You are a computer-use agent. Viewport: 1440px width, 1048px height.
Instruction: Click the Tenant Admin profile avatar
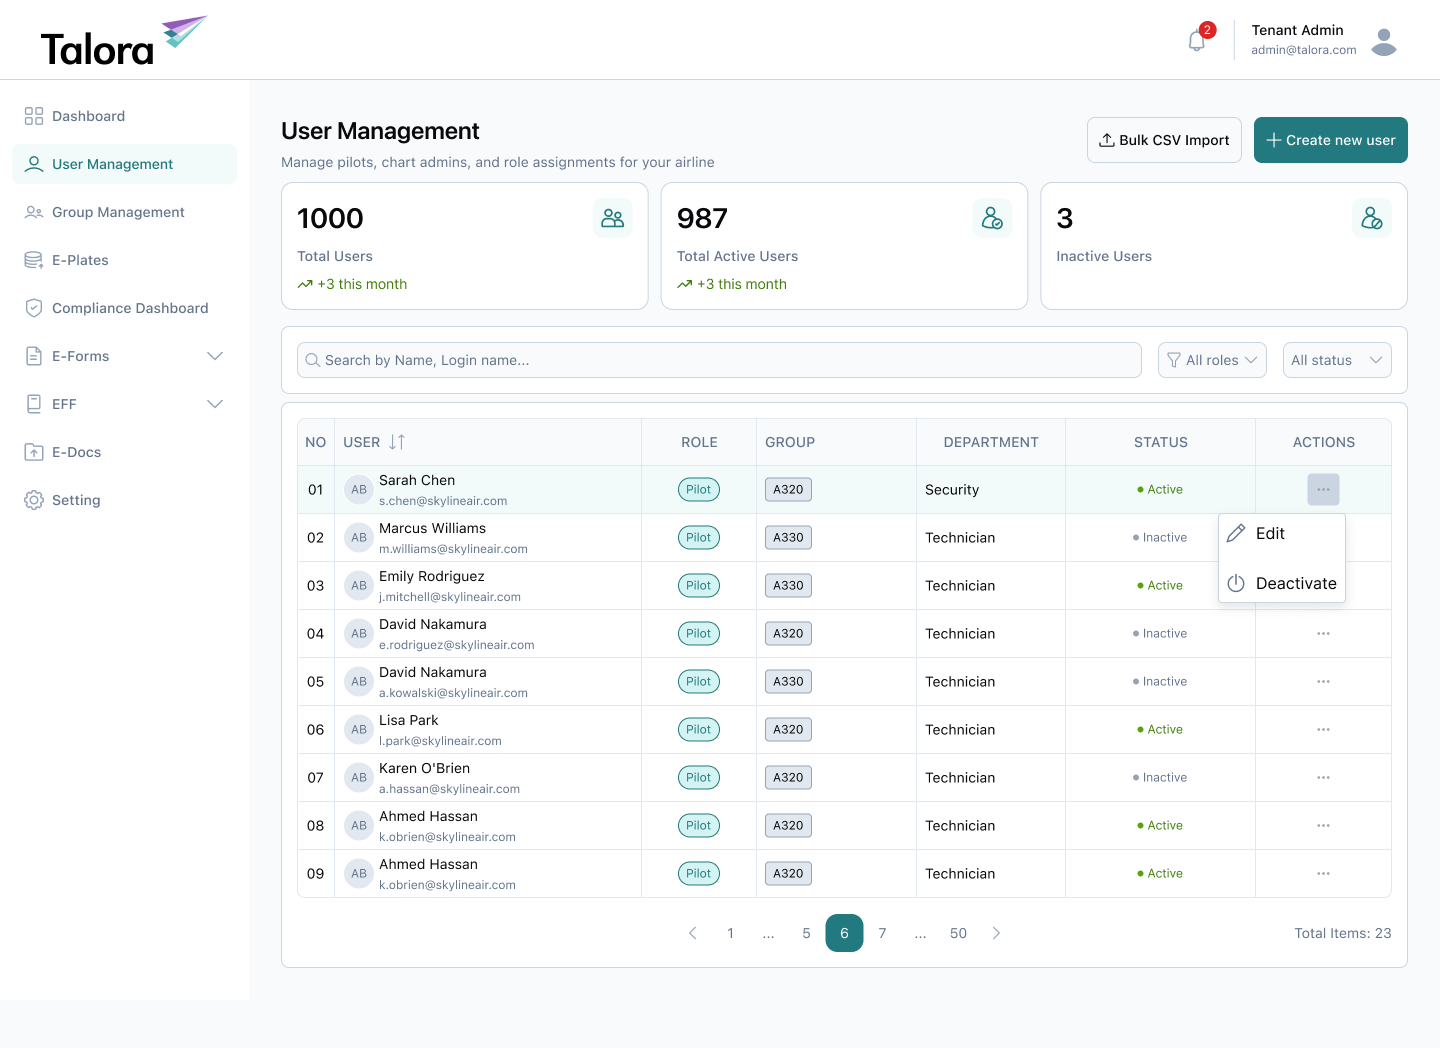click(1384, 41)
